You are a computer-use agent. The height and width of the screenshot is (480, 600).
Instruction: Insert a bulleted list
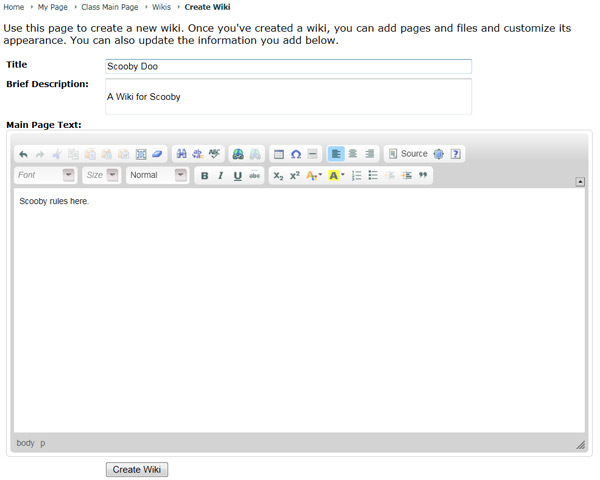[x=373, y=176]
